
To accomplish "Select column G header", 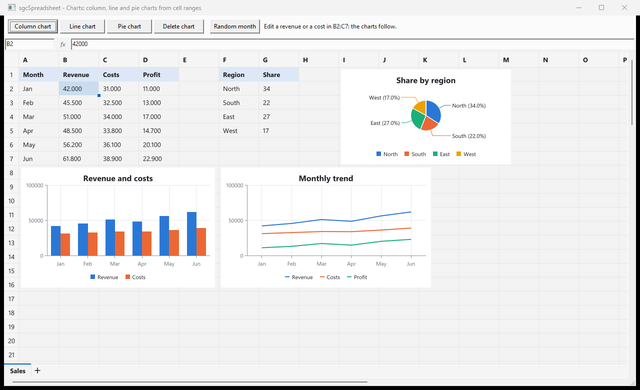I will pyautogui.click(x=278, y=60).
